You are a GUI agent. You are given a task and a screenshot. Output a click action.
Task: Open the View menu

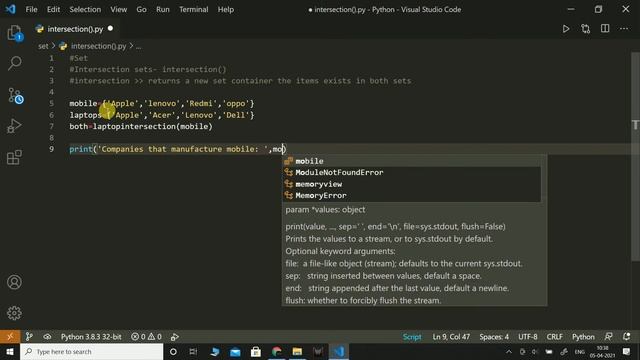tap(118, 9)
